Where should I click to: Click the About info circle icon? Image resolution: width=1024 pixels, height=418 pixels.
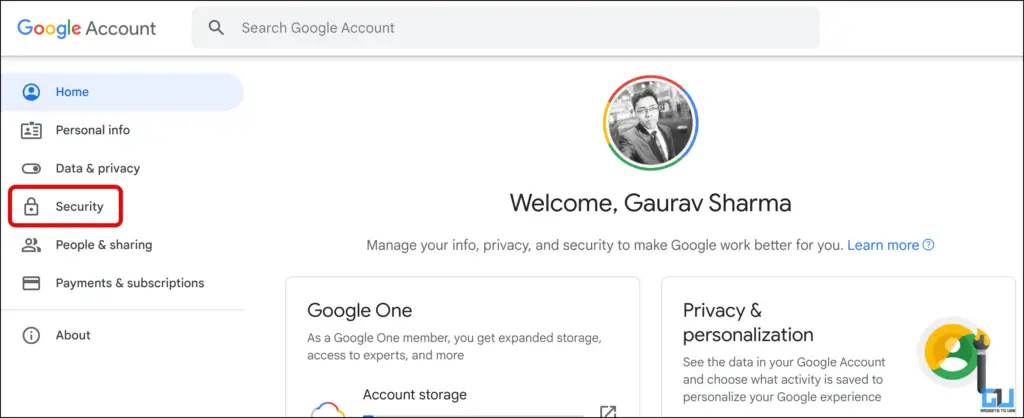pyautogui.click(x=31, y=335)
